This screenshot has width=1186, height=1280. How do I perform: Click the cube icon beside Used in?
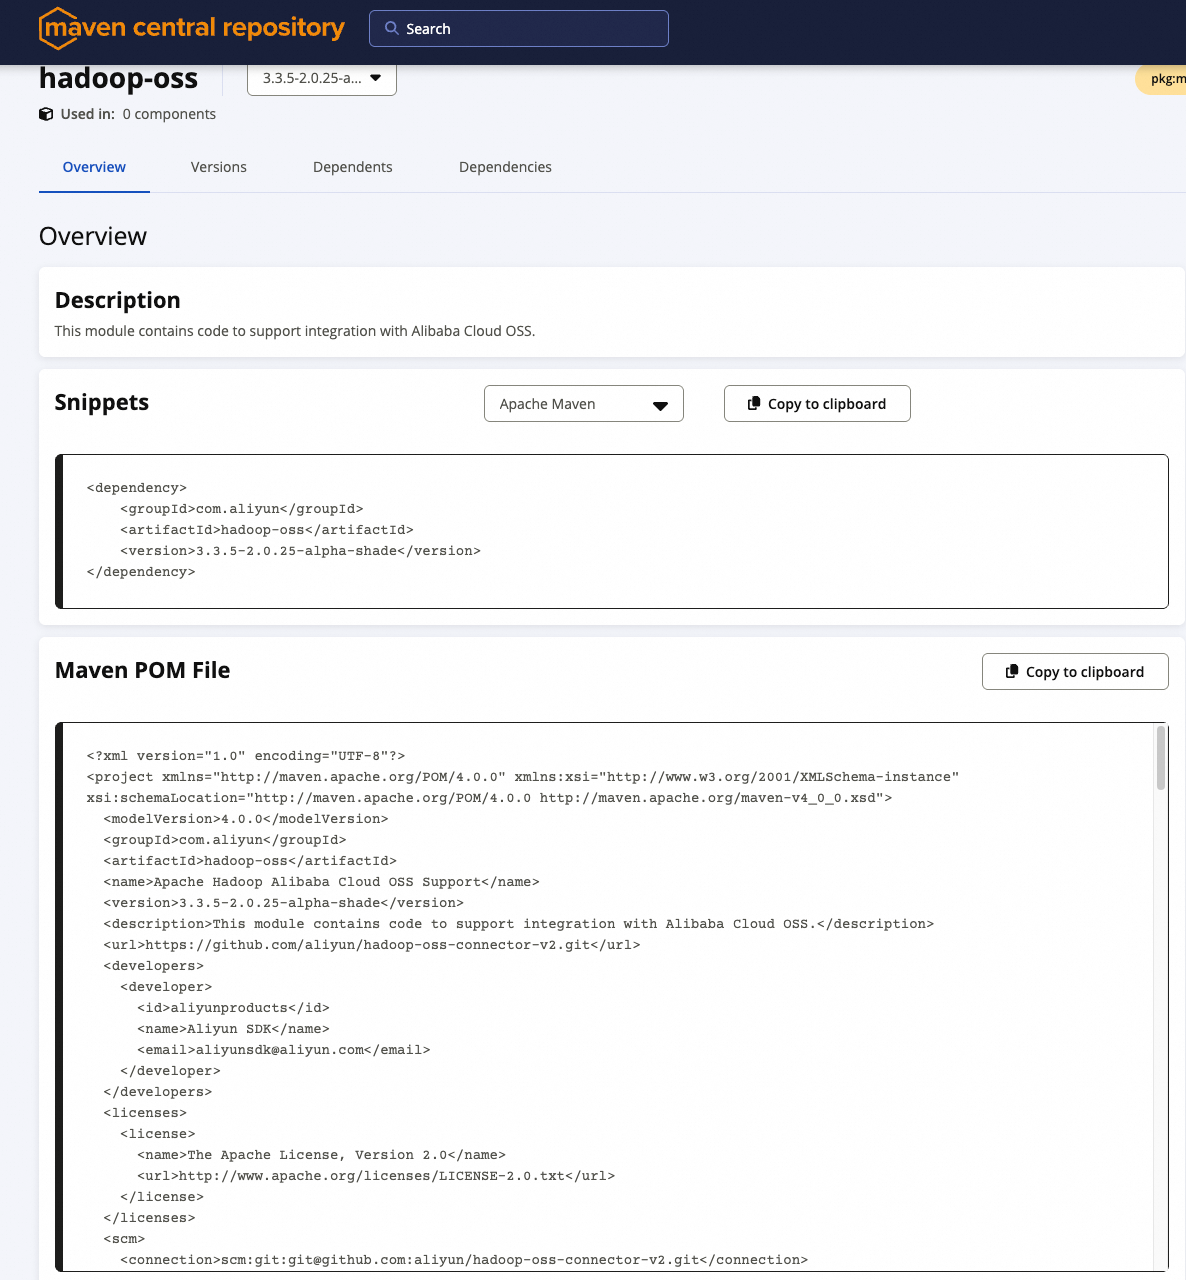46,114
